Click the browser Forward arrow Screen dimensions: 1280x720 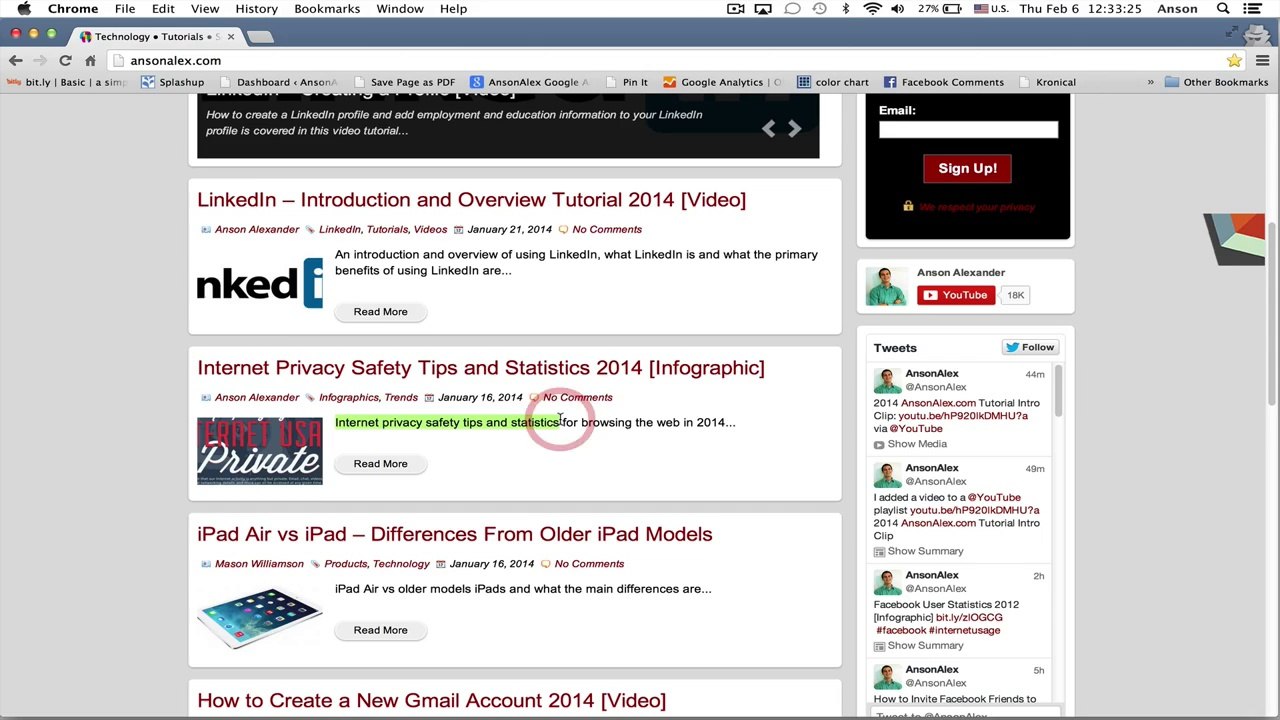[x=40, y=61]
